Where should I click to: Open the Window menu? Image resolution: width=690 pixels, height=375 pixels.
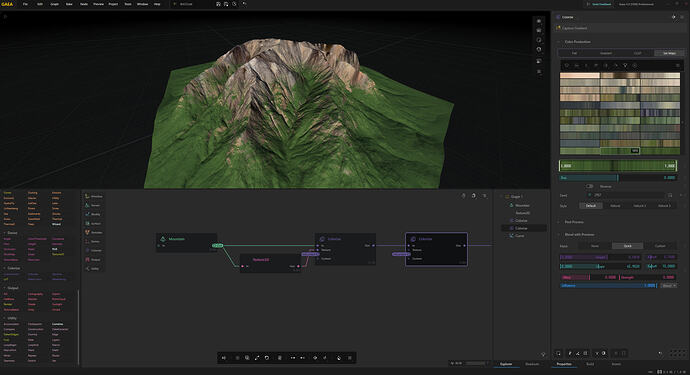[x=143, y=4]
